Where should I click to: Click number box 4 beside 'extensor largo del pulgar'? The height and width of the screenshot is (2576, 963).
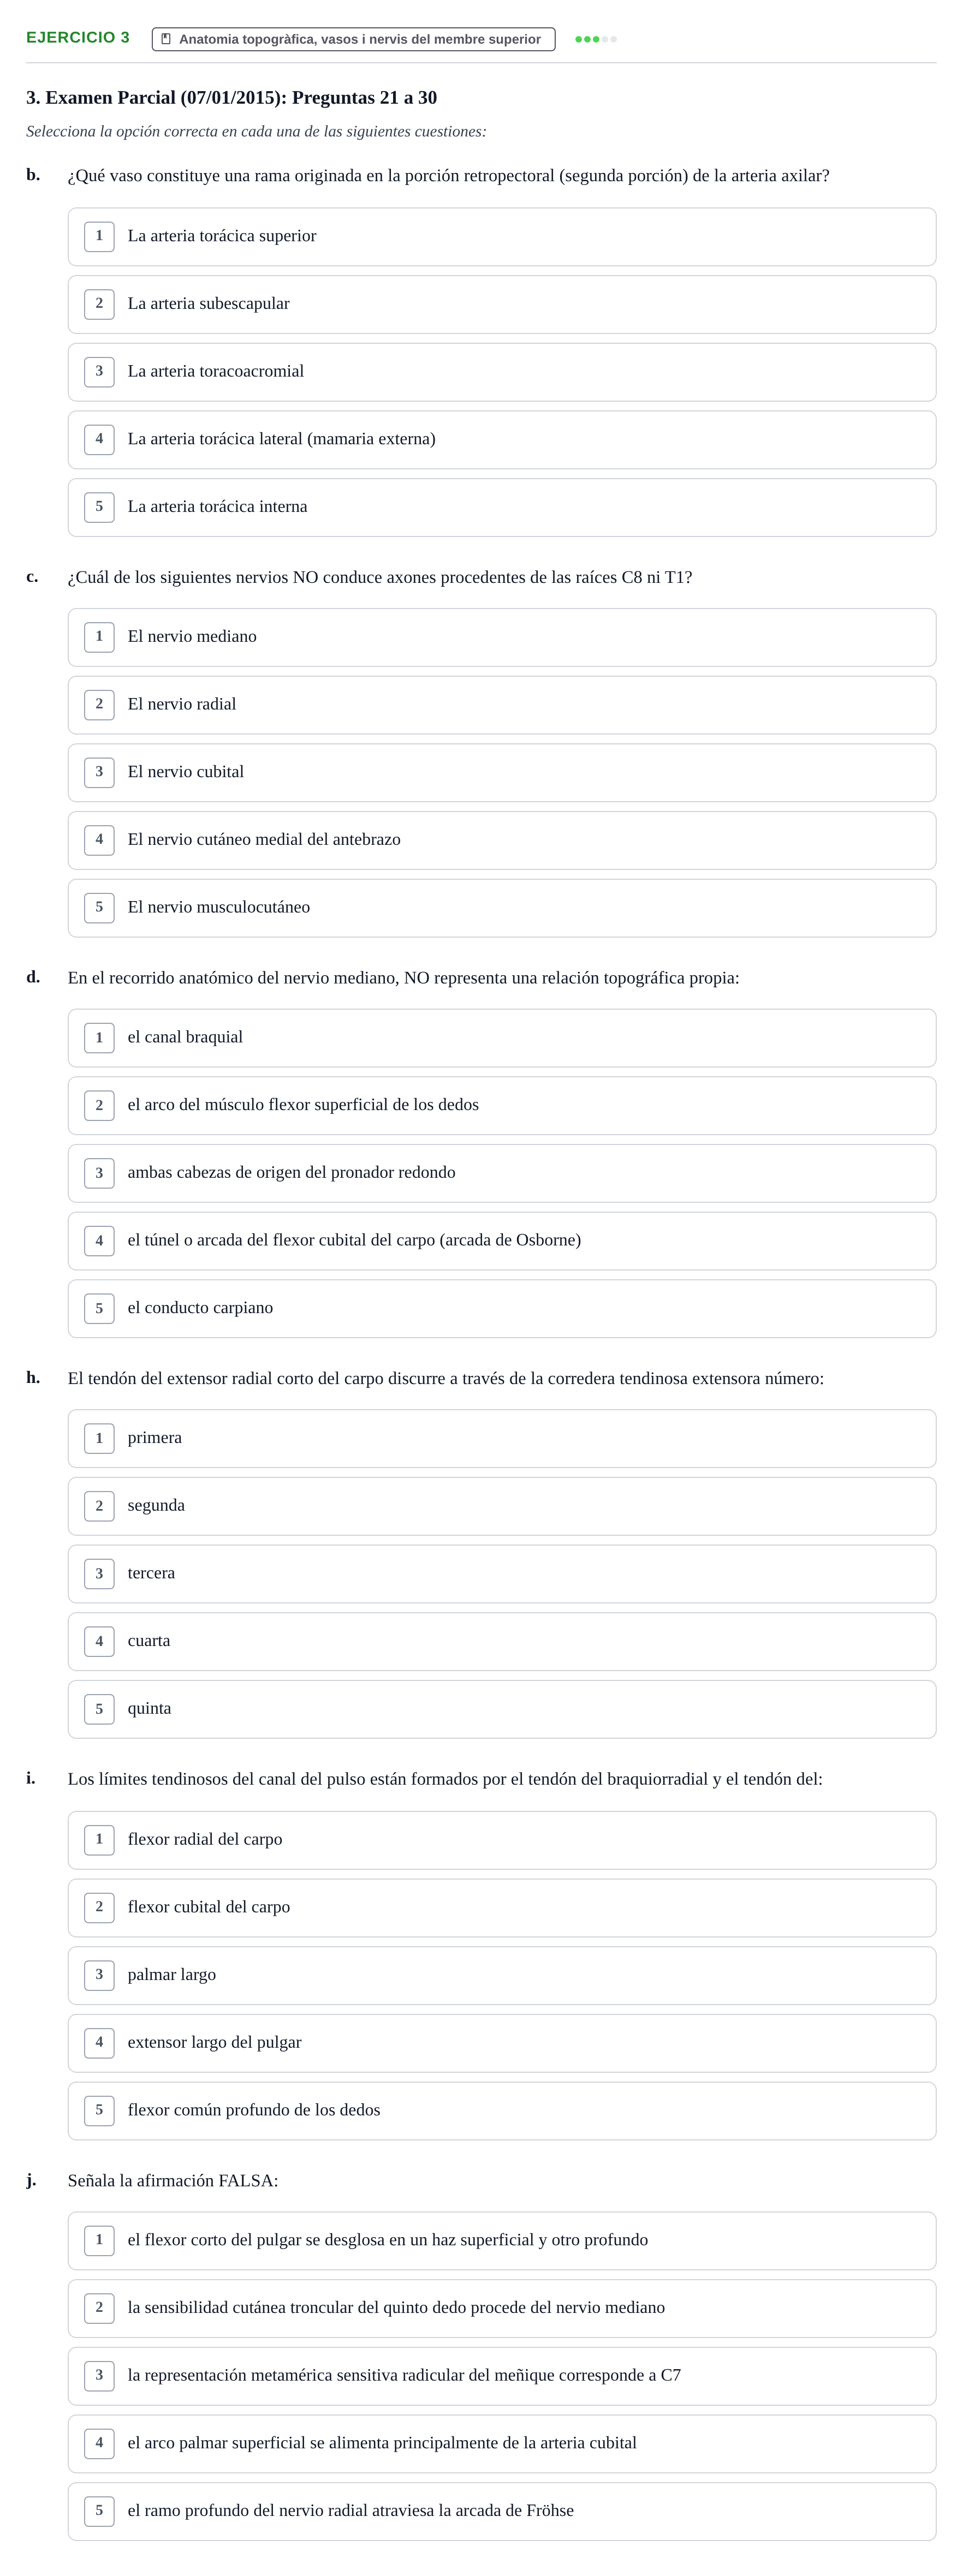pos(99,2042)
